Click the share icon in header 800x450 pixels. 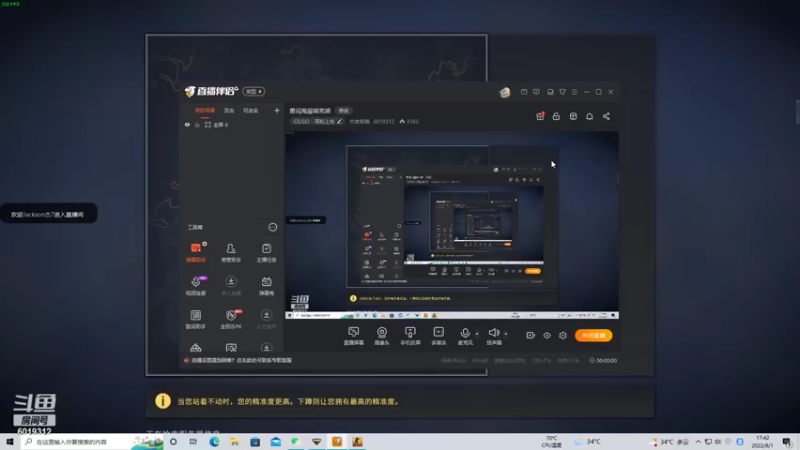pyautogui.click(x=606, y=116)
